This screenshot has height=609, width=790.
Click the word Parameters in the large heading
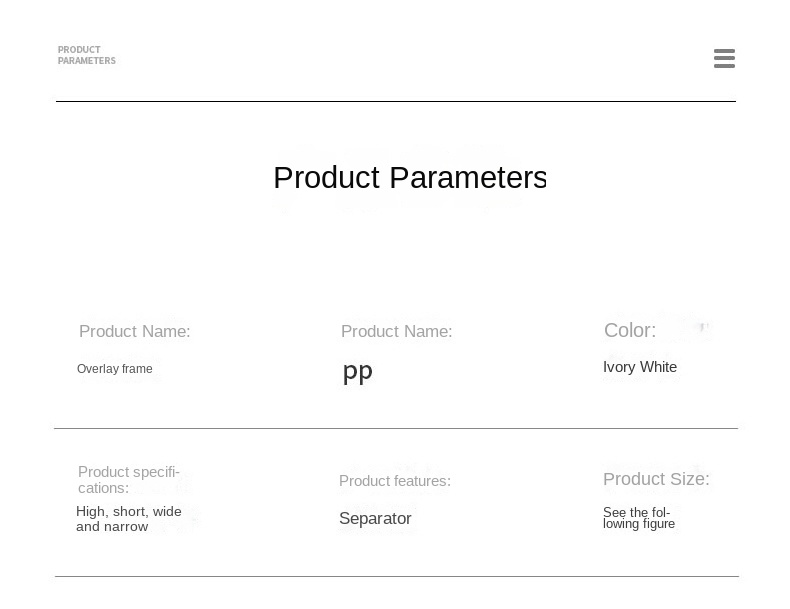click(467, 178)
